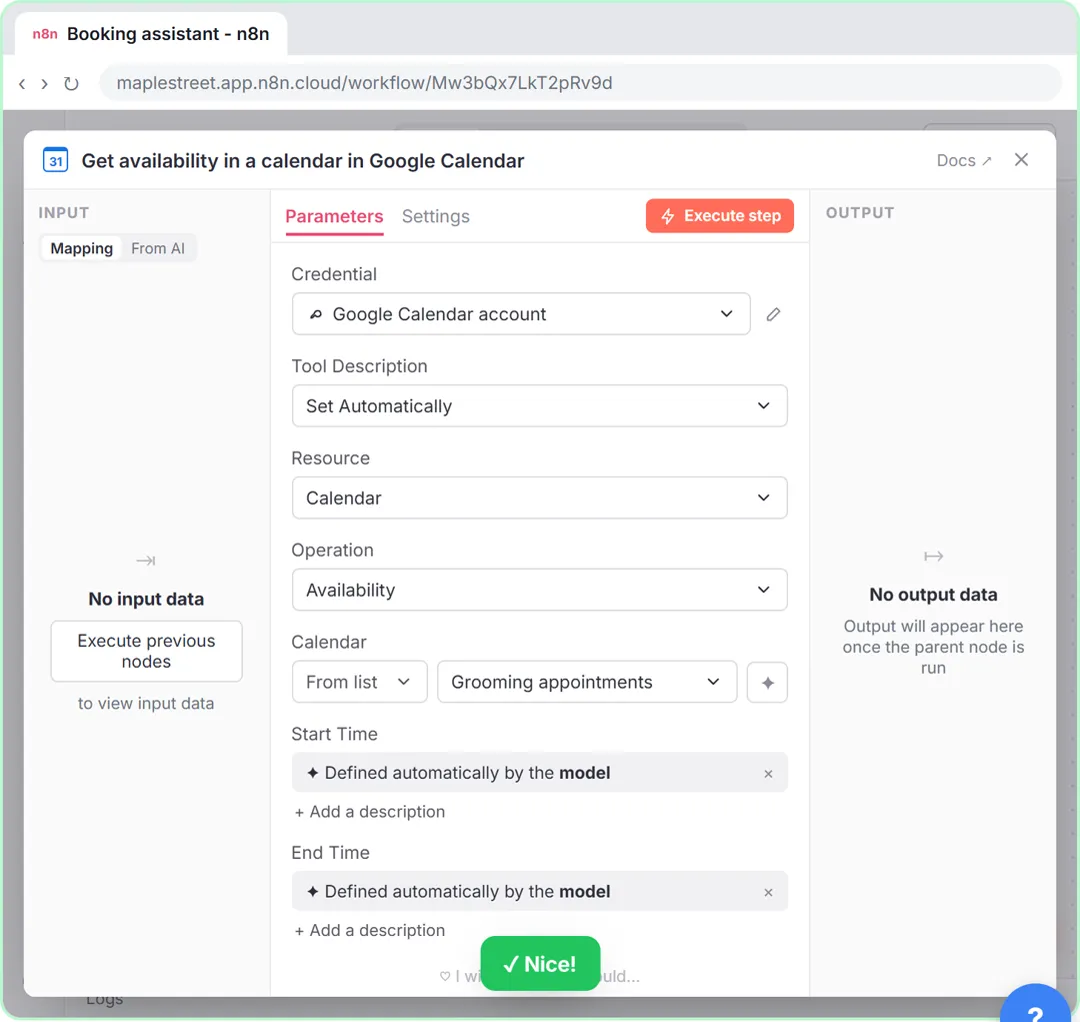This screenshot has width=1080, height=1022.
Task: Click the green Nice! toast
Action: click(540, 963)
